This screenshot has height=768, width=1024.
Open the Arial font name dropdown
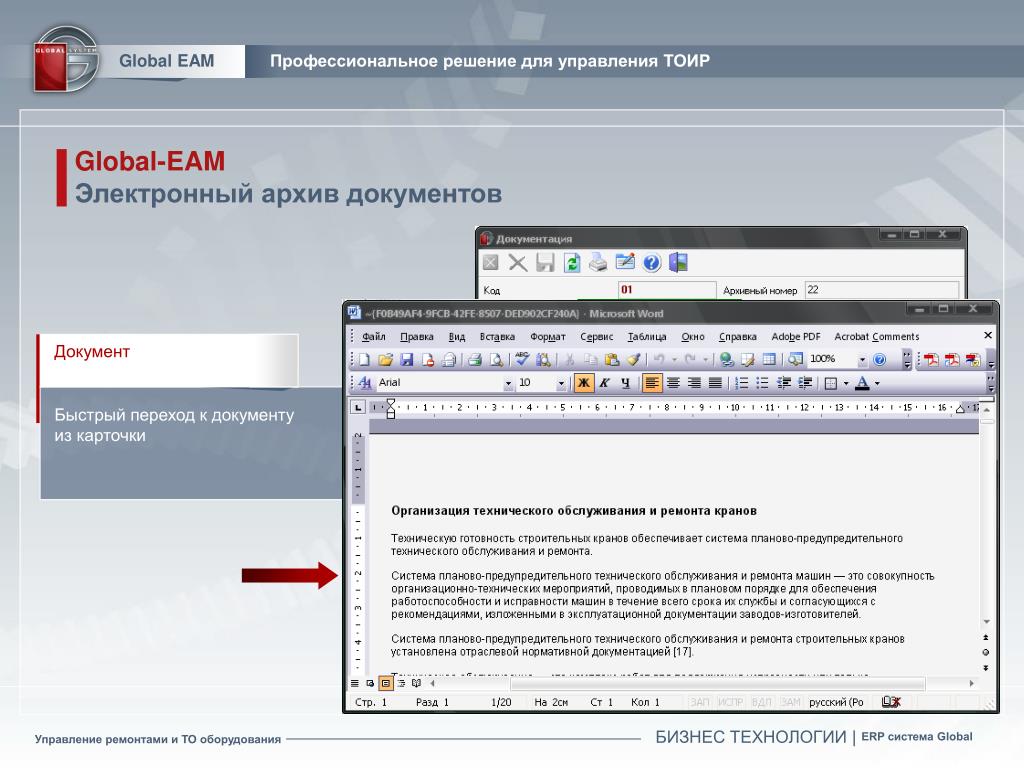click(508, 383)
